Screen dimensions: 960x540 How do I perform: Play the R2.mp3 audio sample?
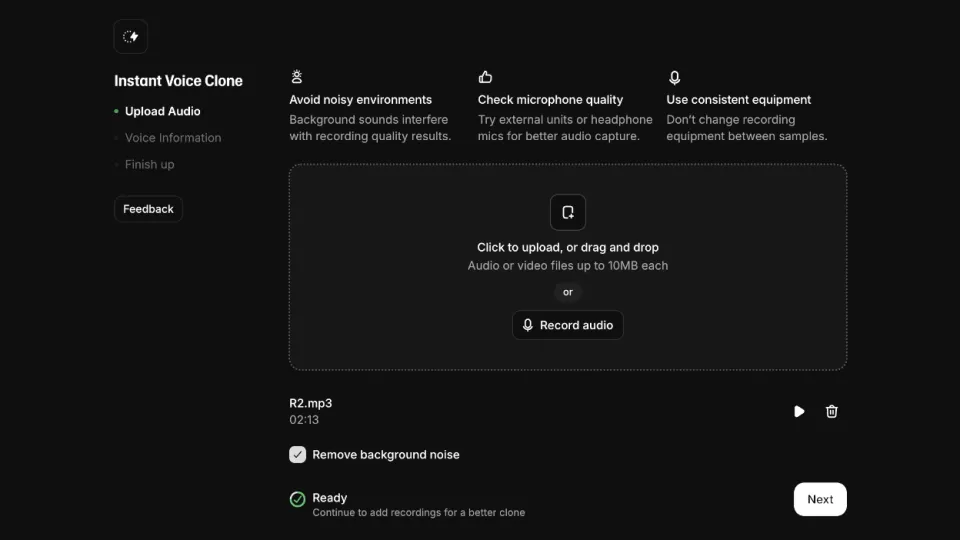799,411
